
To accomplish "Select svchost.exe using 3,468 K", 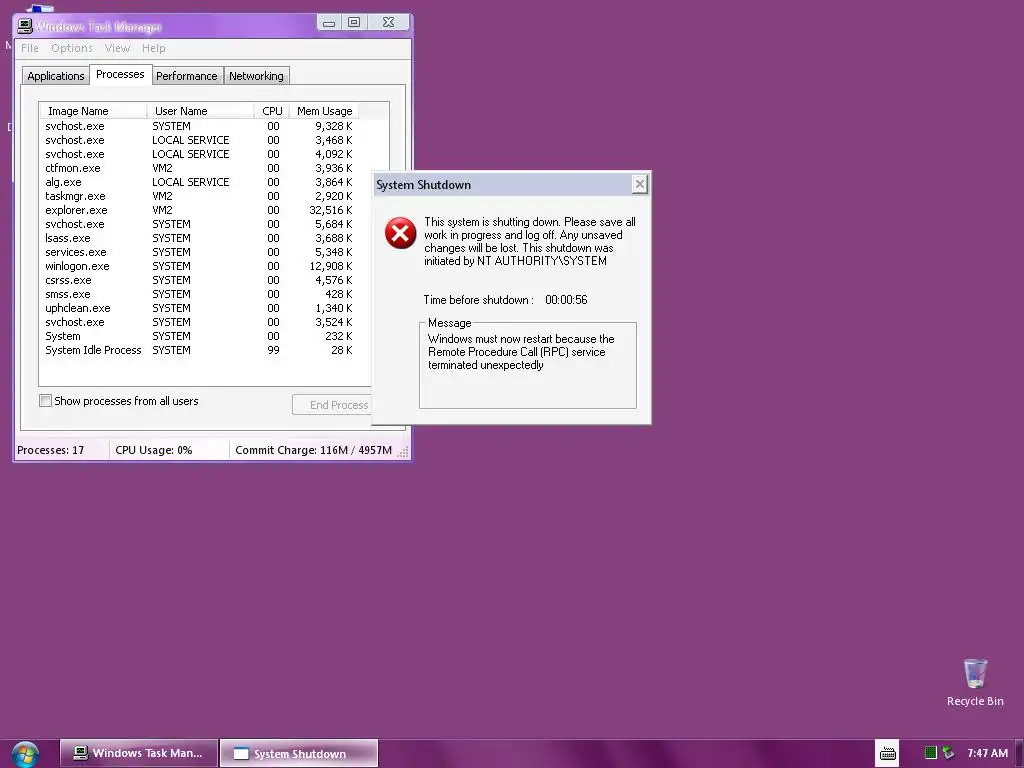I will pyautogui.click(x=199, y=140).
